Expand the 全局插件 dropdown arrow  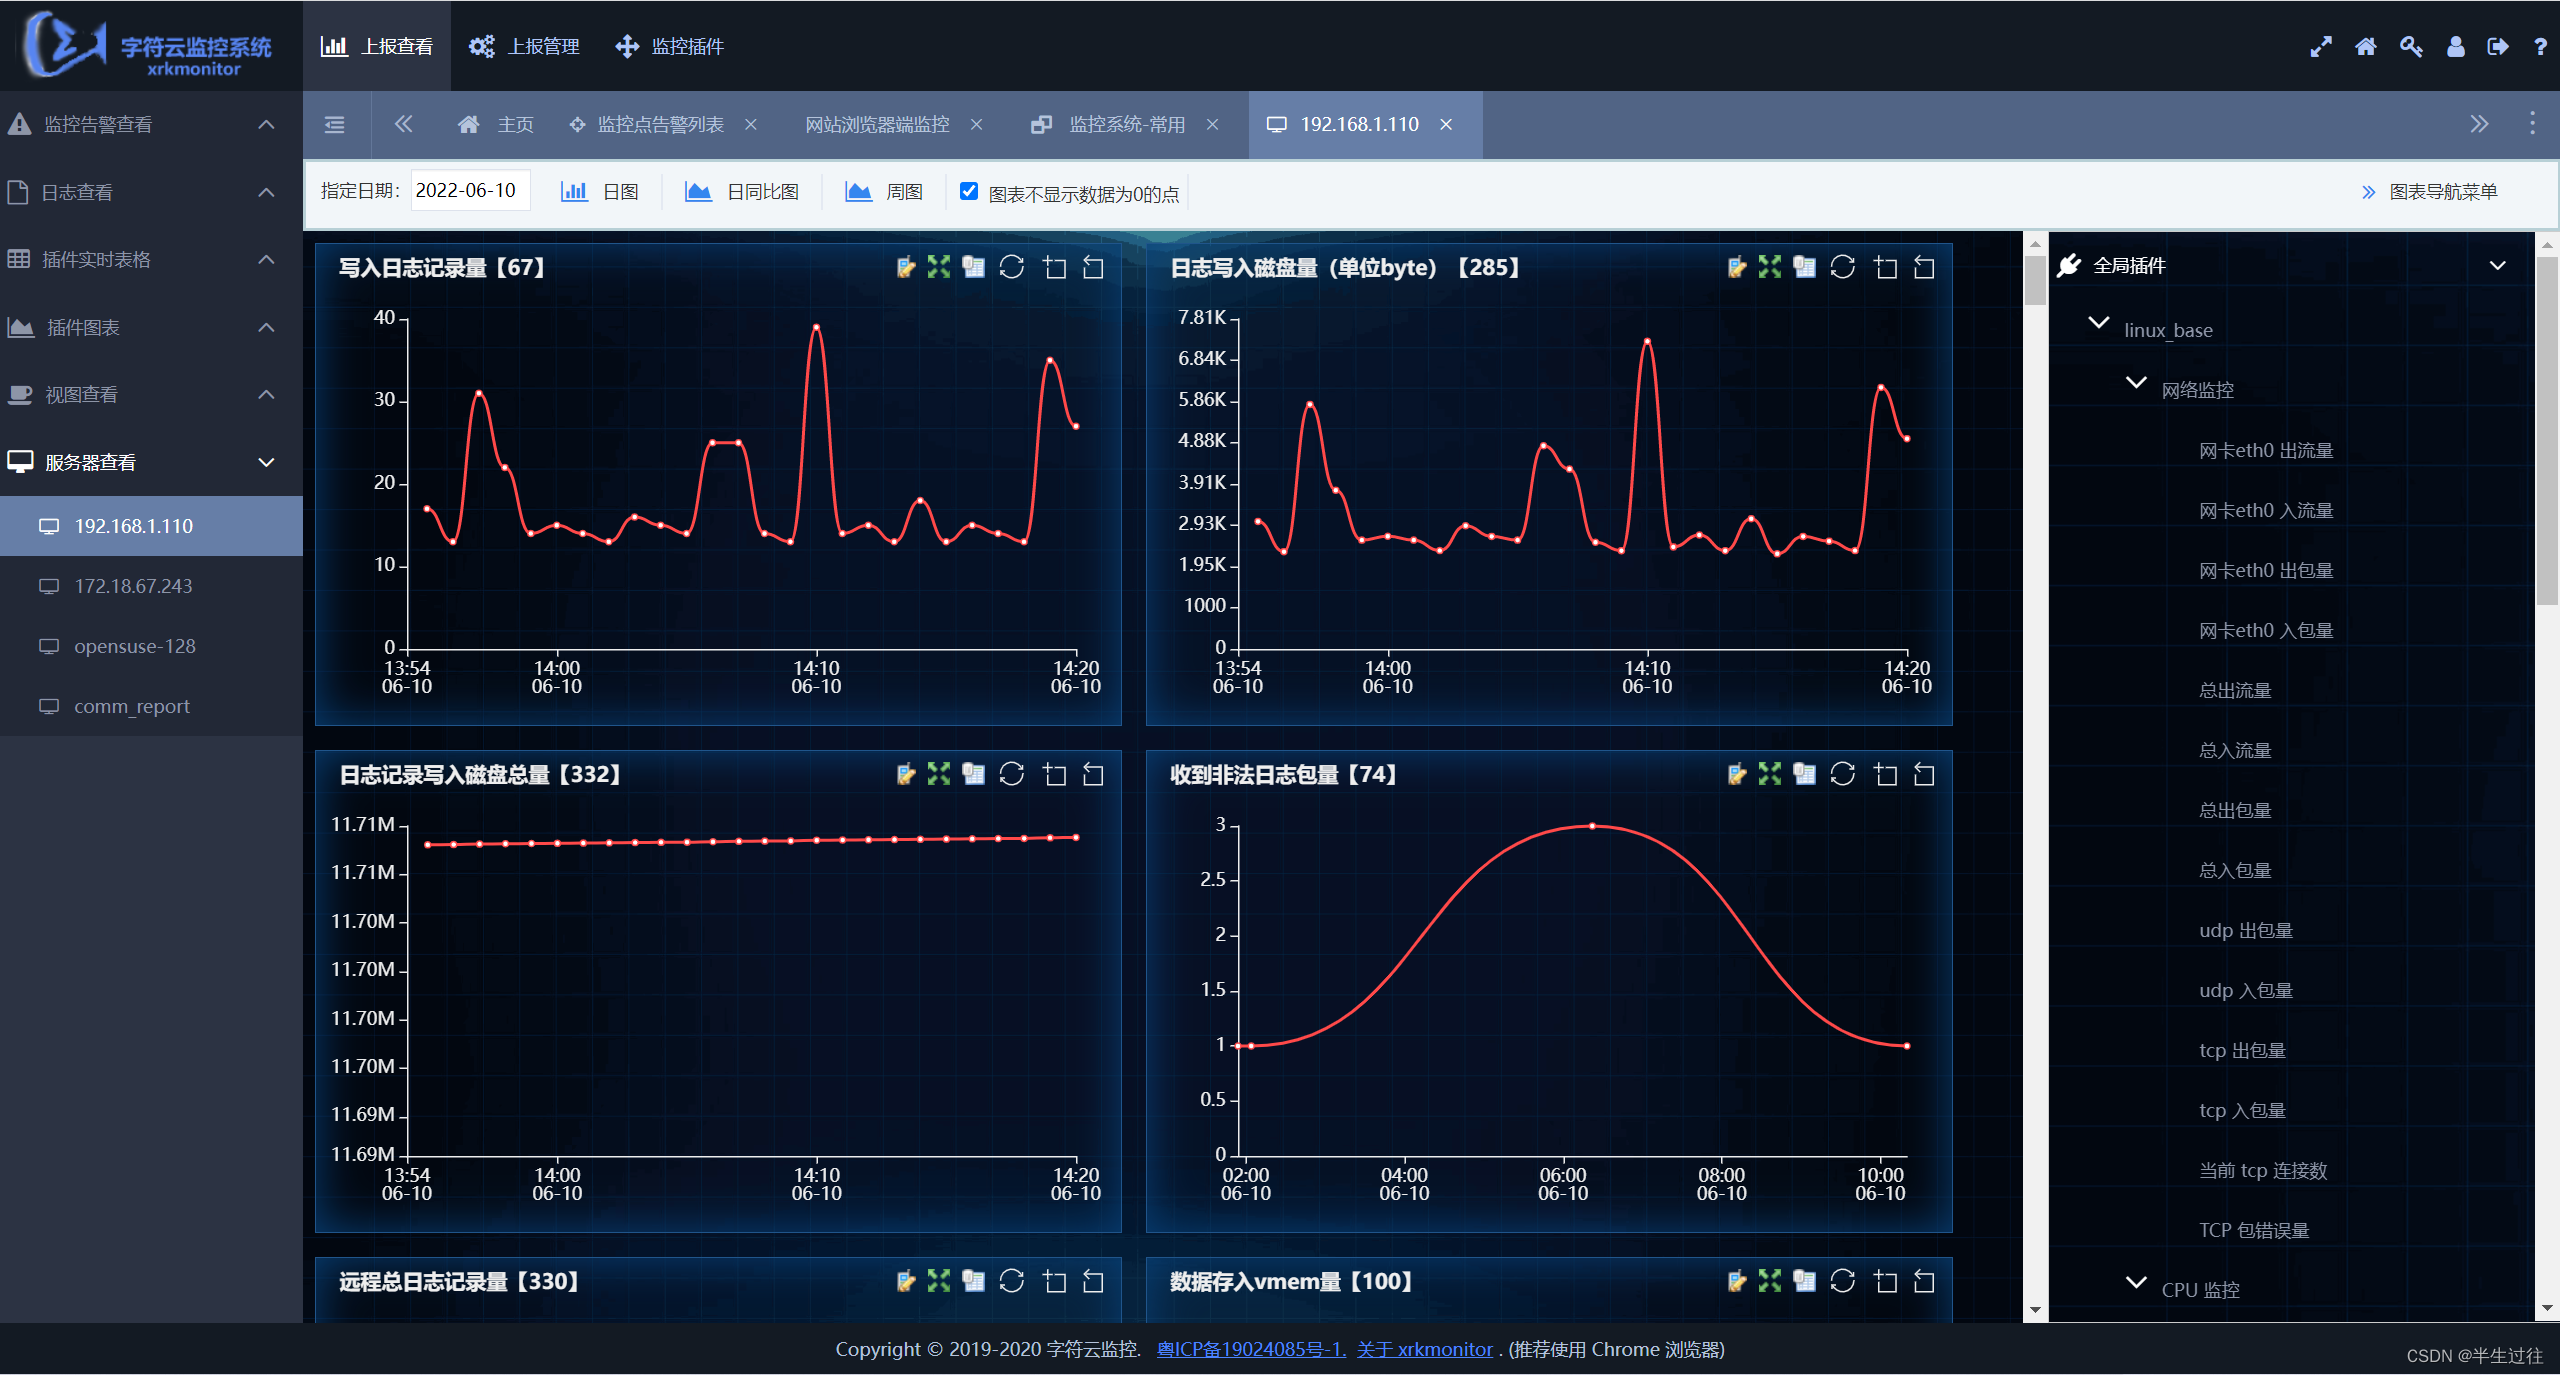click(x=2497, y=266)
